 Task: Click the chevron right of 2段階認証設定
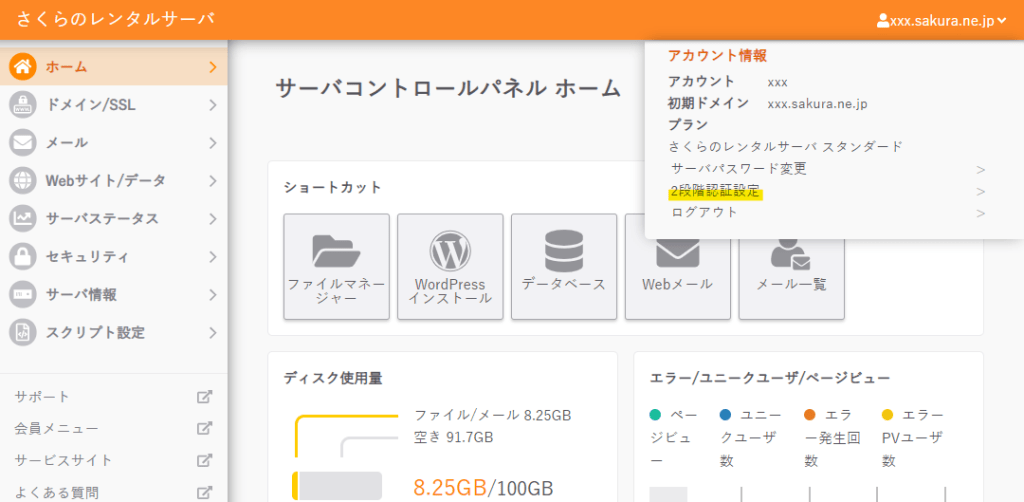coord(980,191)
